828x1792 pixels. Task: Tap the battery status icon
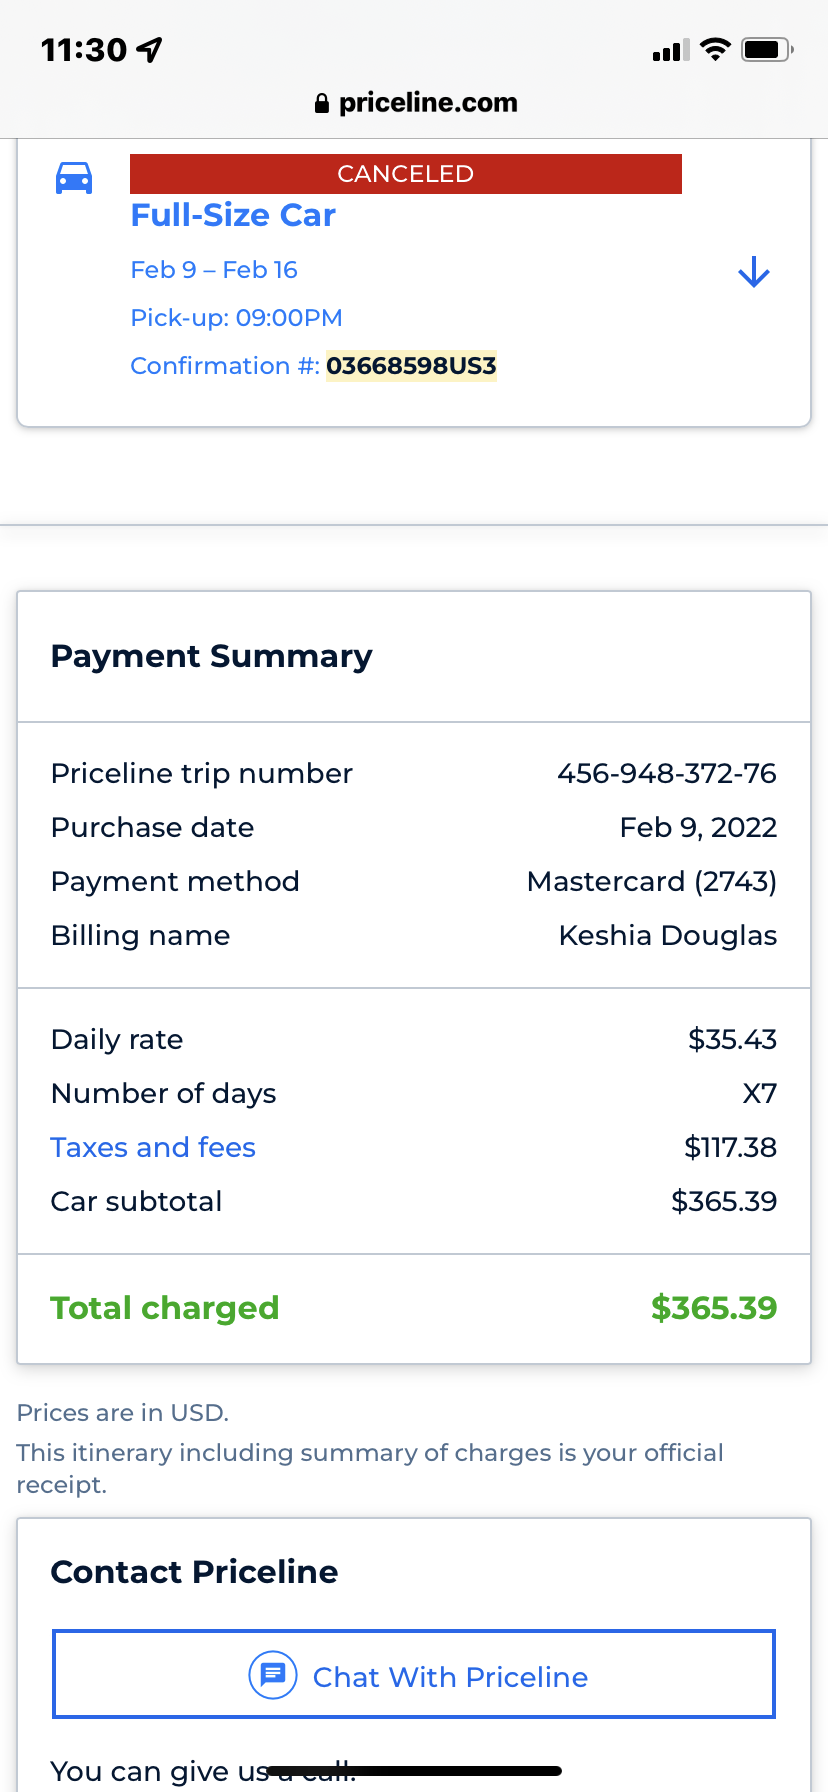tap(767, 49)
